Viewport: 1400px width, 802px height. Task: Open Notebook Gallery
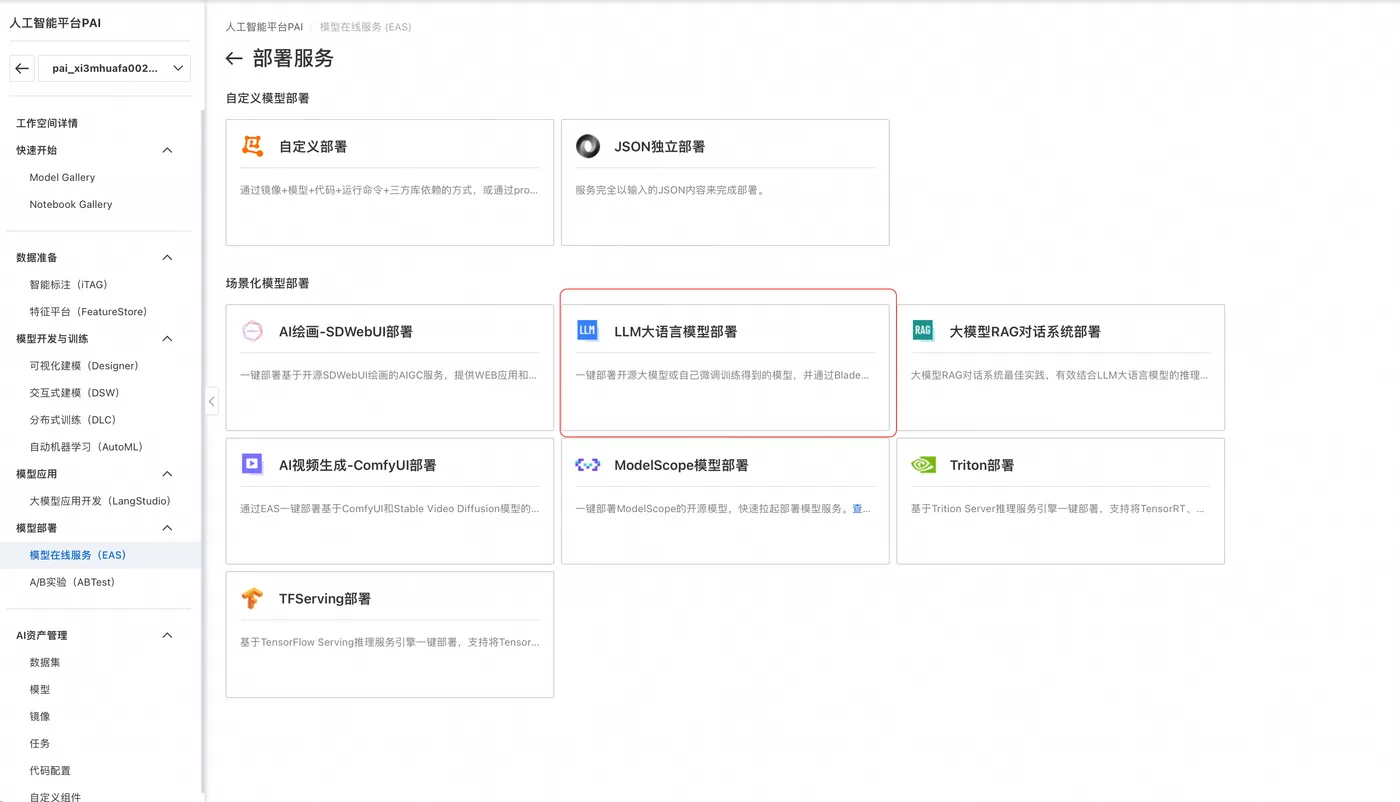point(71,204)
